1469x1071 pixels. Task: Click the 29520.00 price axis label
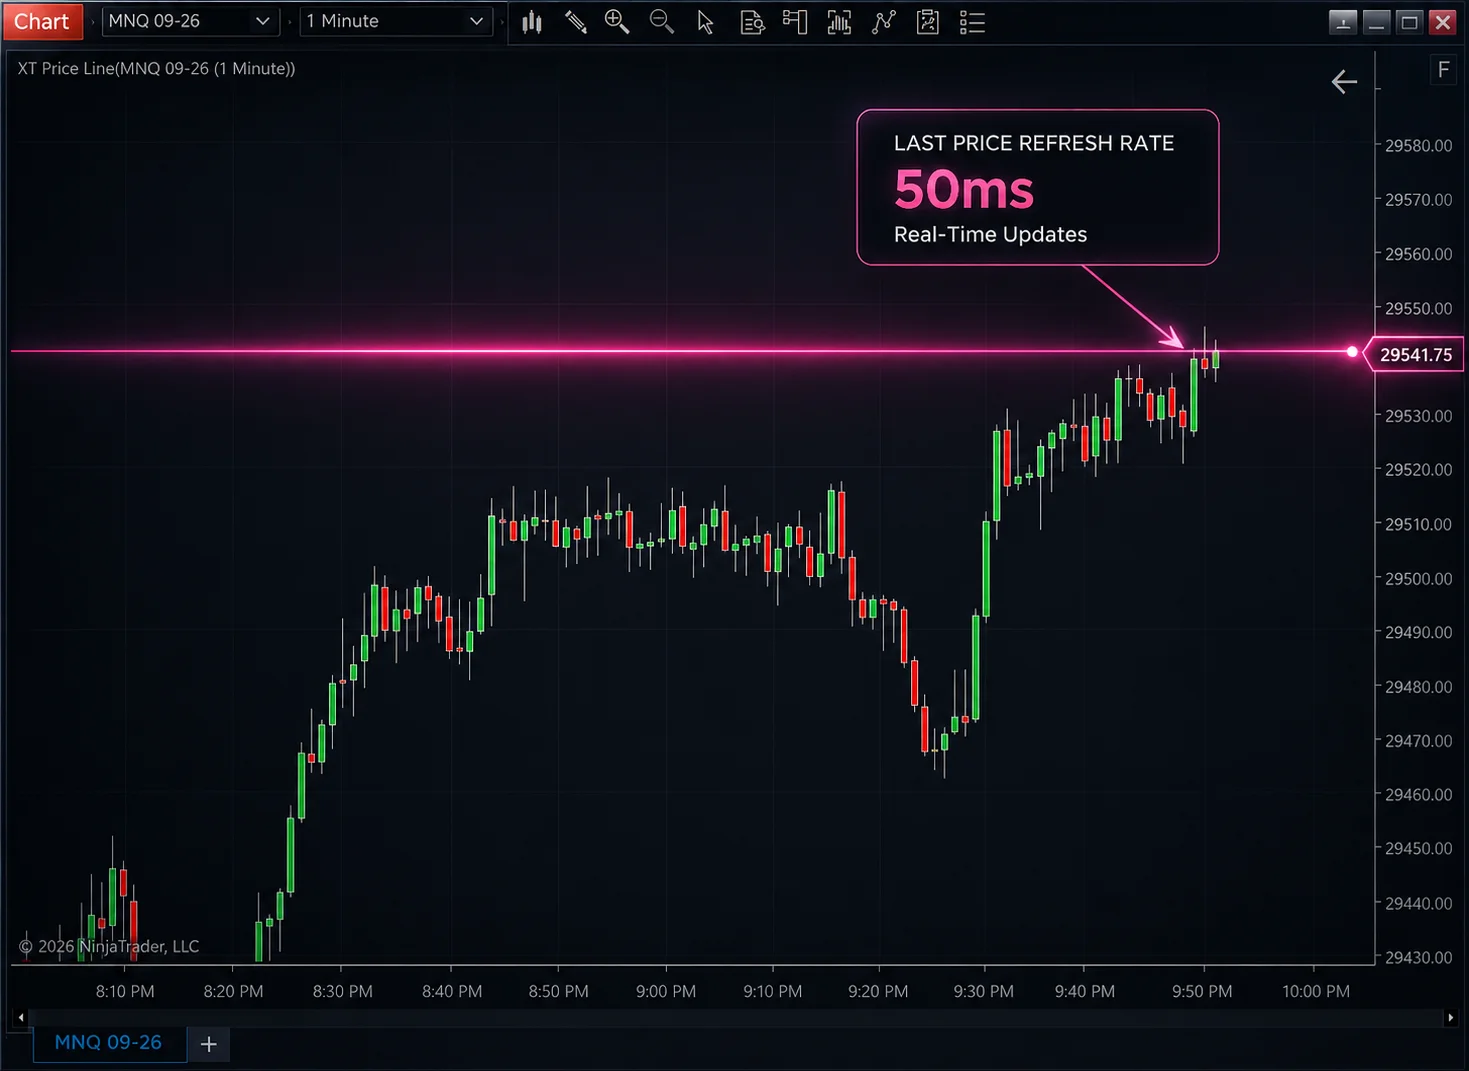(1418, 469)
